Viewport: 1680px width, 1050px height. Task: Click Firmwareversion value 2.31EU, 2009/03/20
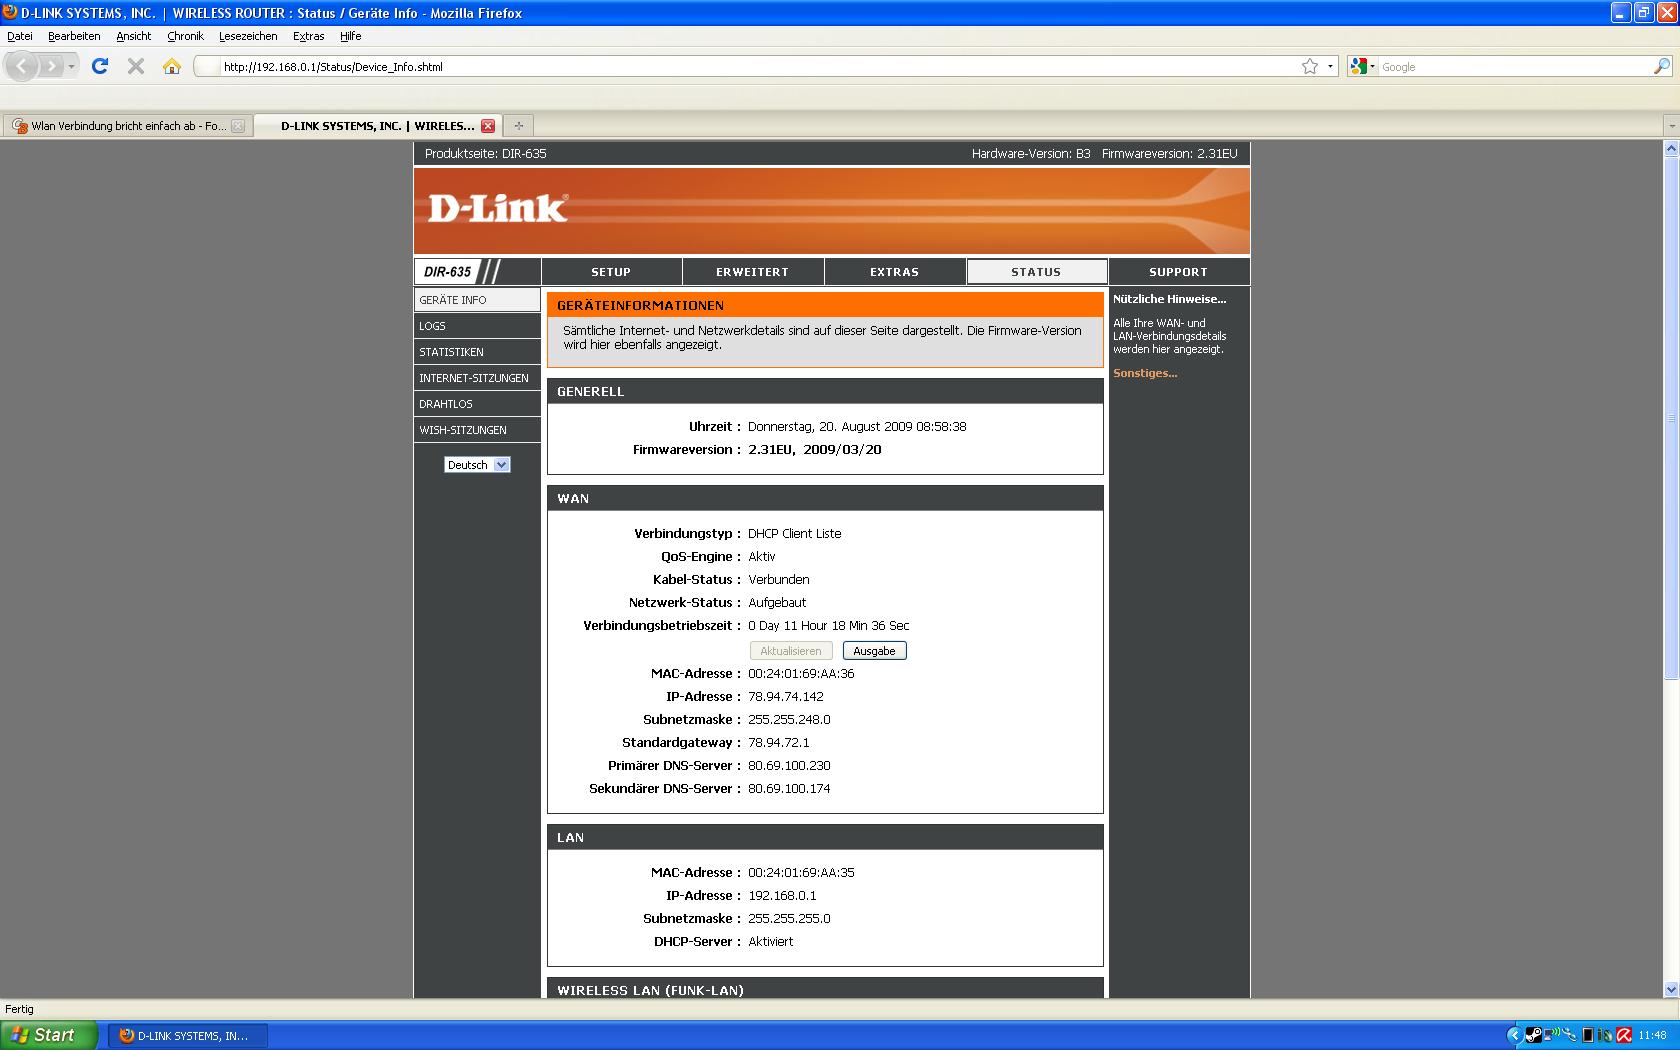click(815, 450)
